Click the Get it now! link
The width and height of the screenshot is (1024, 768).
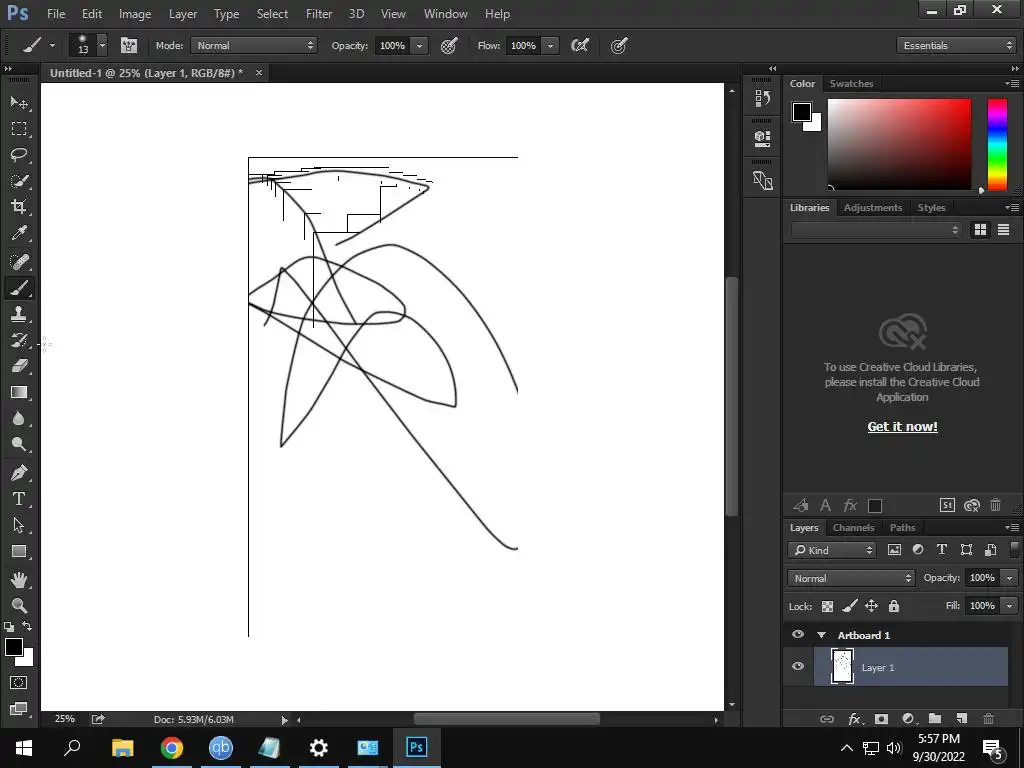pos(902,426)
